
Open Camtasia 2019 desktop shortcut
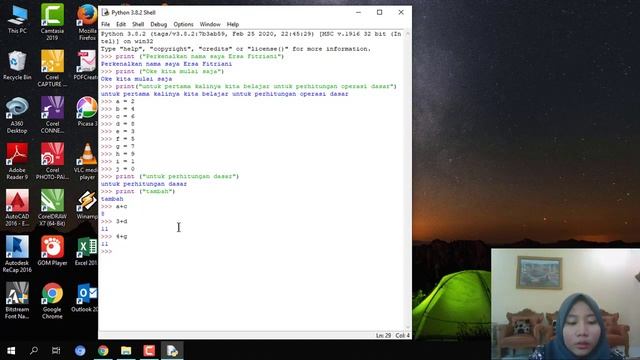click(52, 21)
